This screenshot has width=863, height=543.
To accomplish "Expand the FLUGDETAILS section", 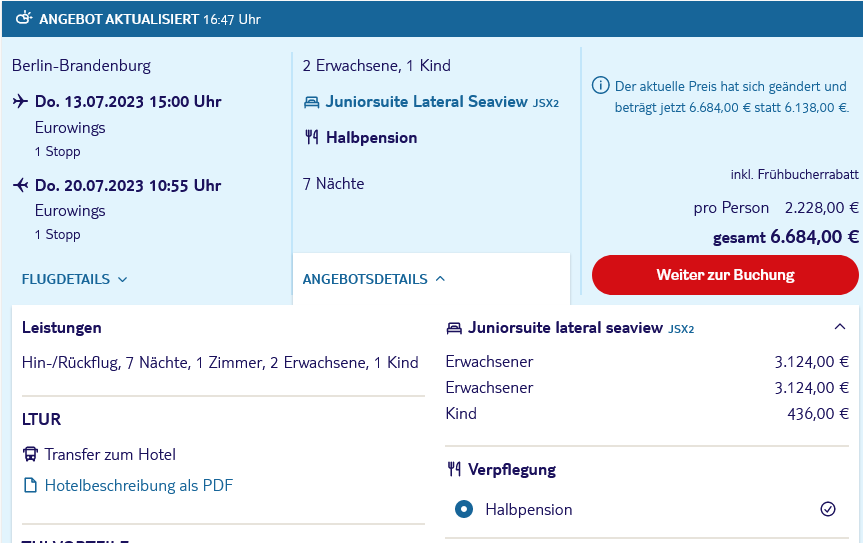I will [x=74, y=279].
